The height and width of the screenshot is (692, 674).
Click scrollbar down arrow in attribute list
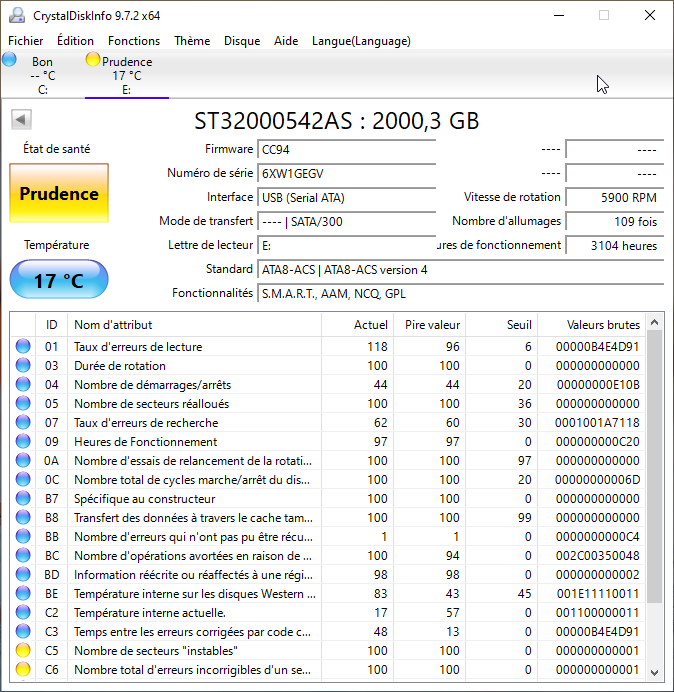655,672
